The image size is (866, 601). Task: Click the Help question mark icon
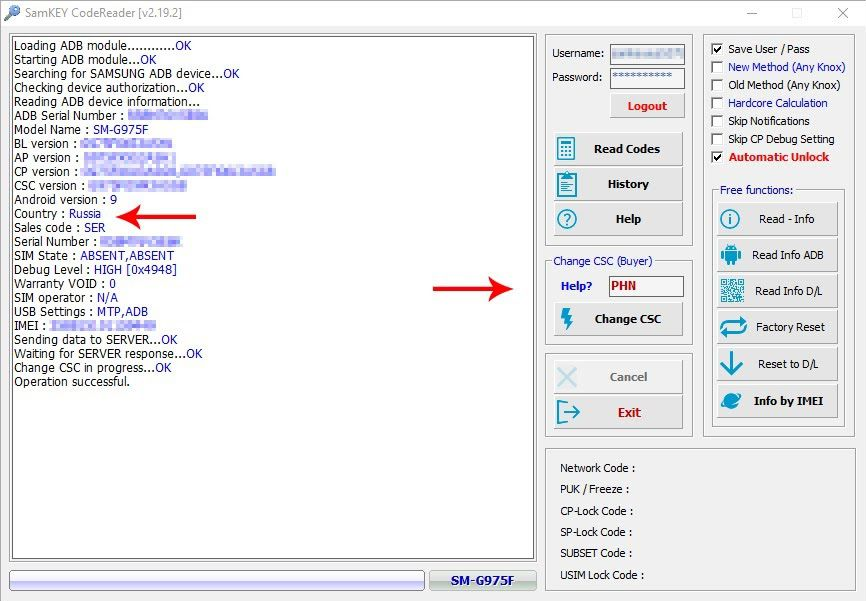tap(567, 219)
